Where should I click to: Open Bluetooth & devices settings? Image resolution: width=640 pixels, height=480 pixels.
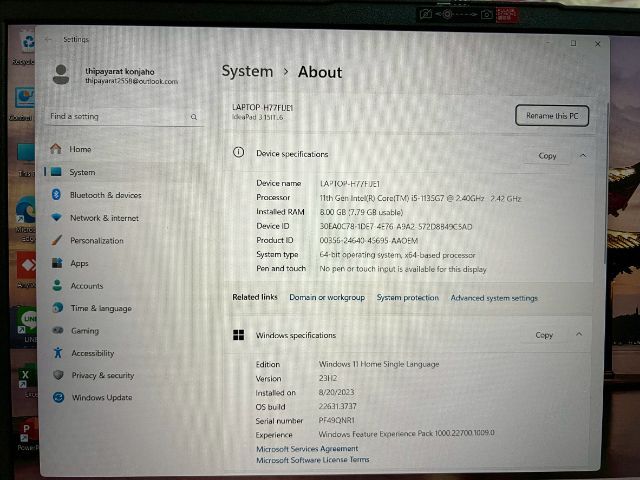coord(105,195)
